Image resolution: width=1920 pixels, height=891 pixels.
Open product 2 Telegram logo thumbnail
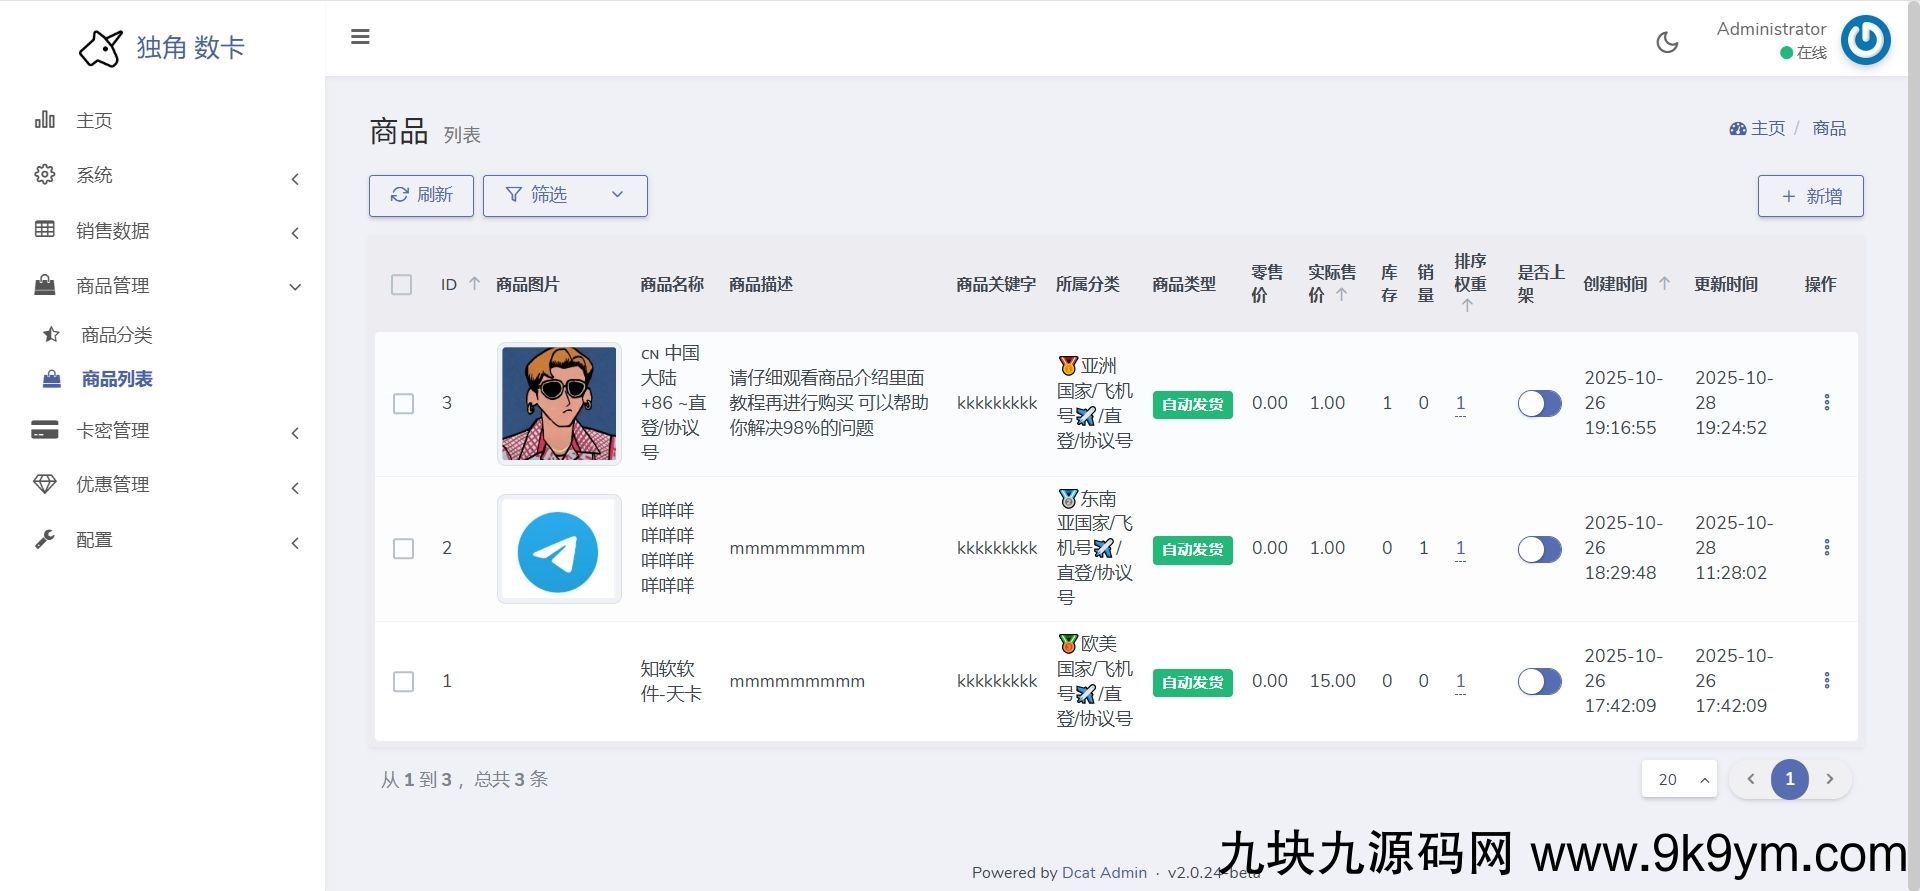point(559,549)
